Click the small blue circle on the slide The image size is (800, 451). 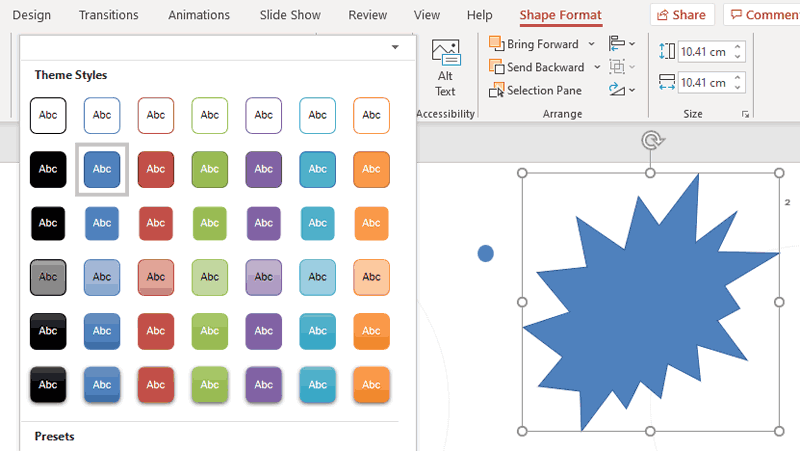(486, 254)
